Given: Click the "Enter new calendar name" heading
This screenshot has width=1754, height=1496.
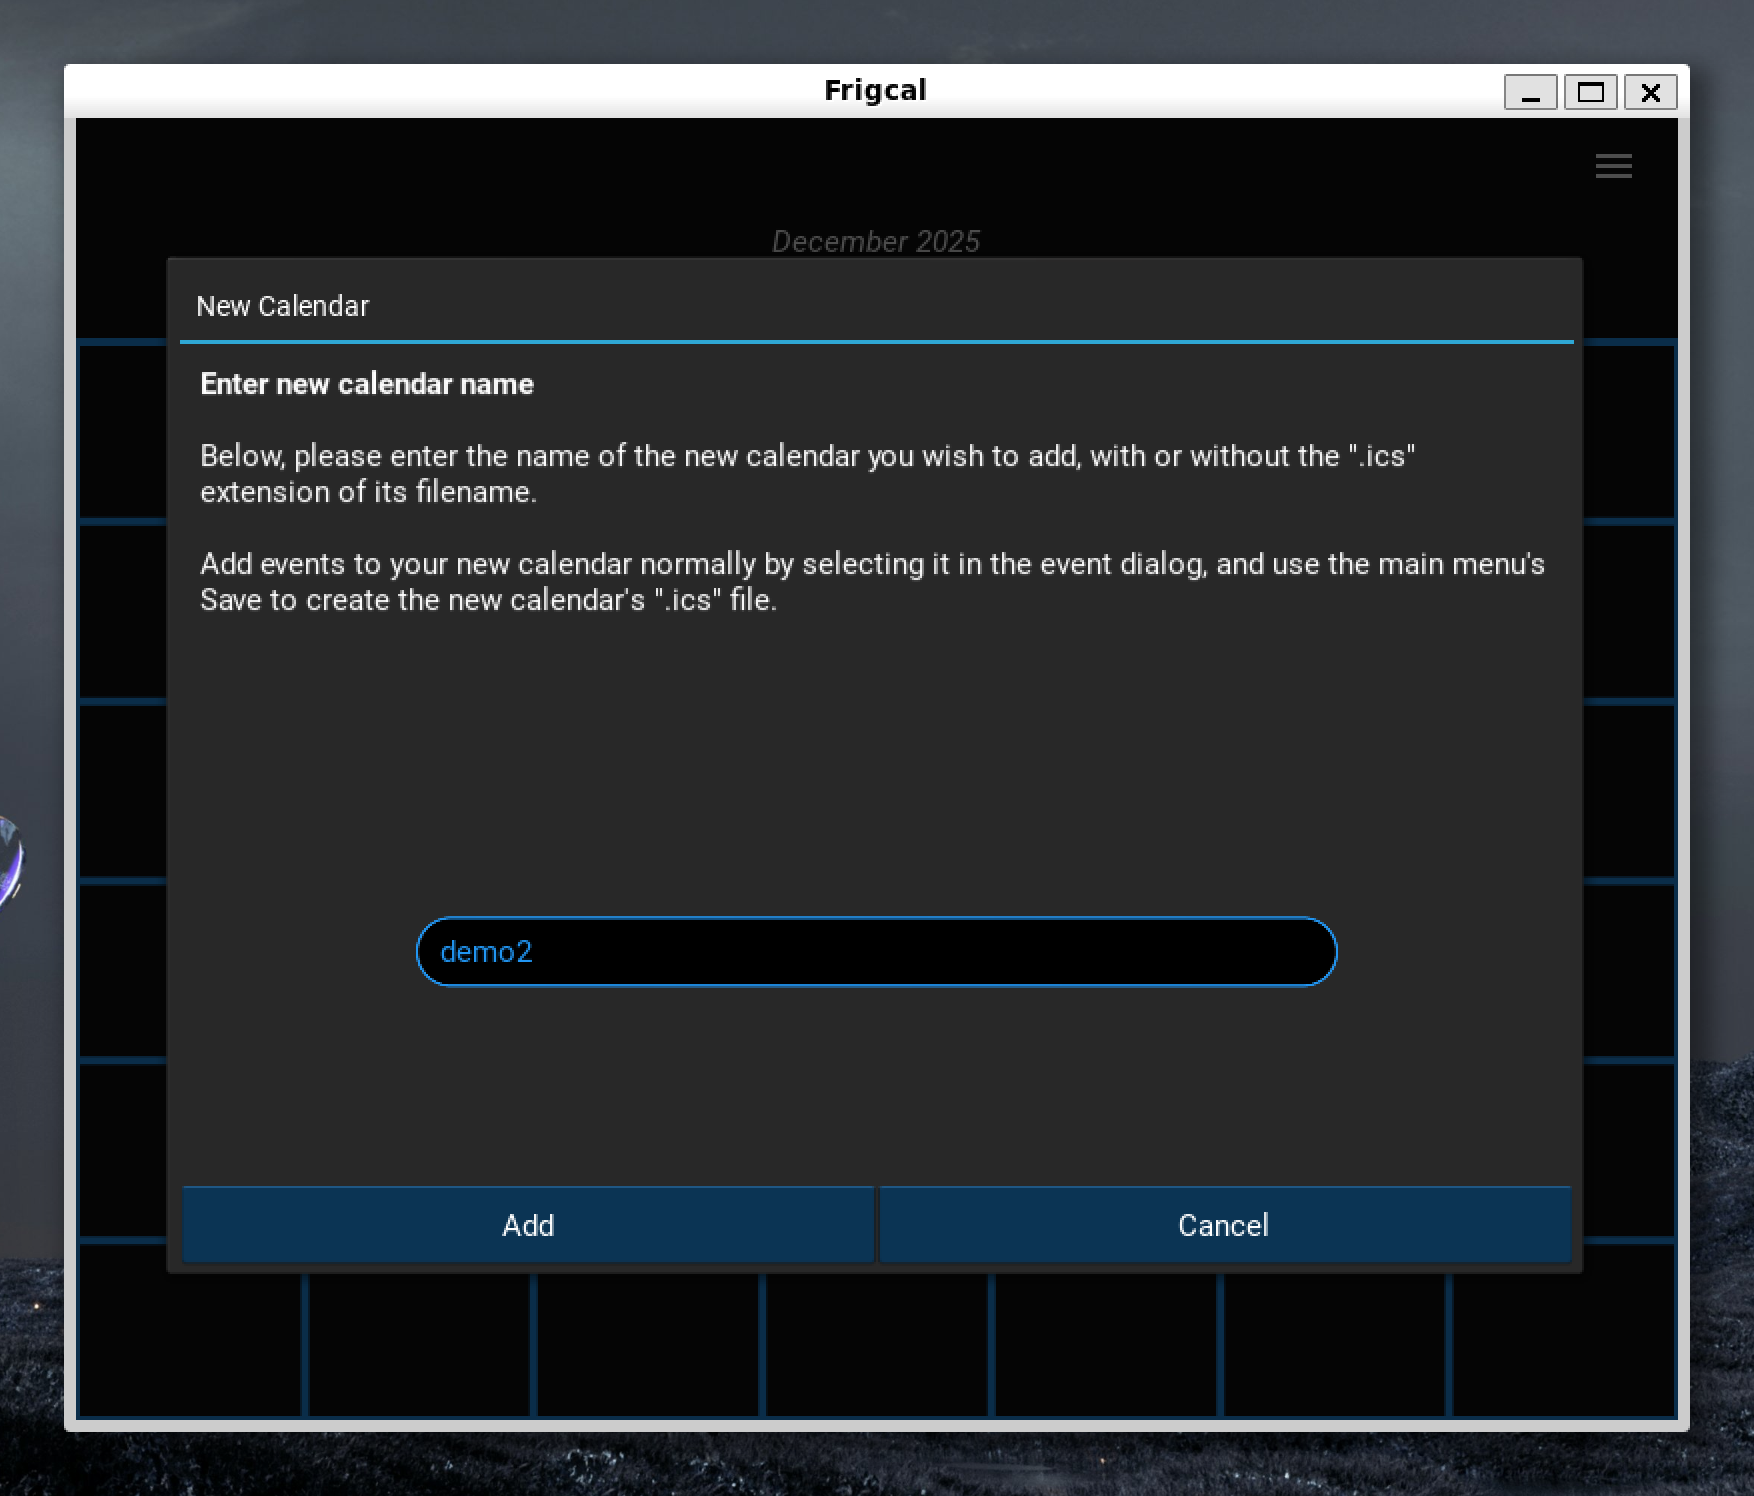Looking at the screenshot, I should click(367, 384).
